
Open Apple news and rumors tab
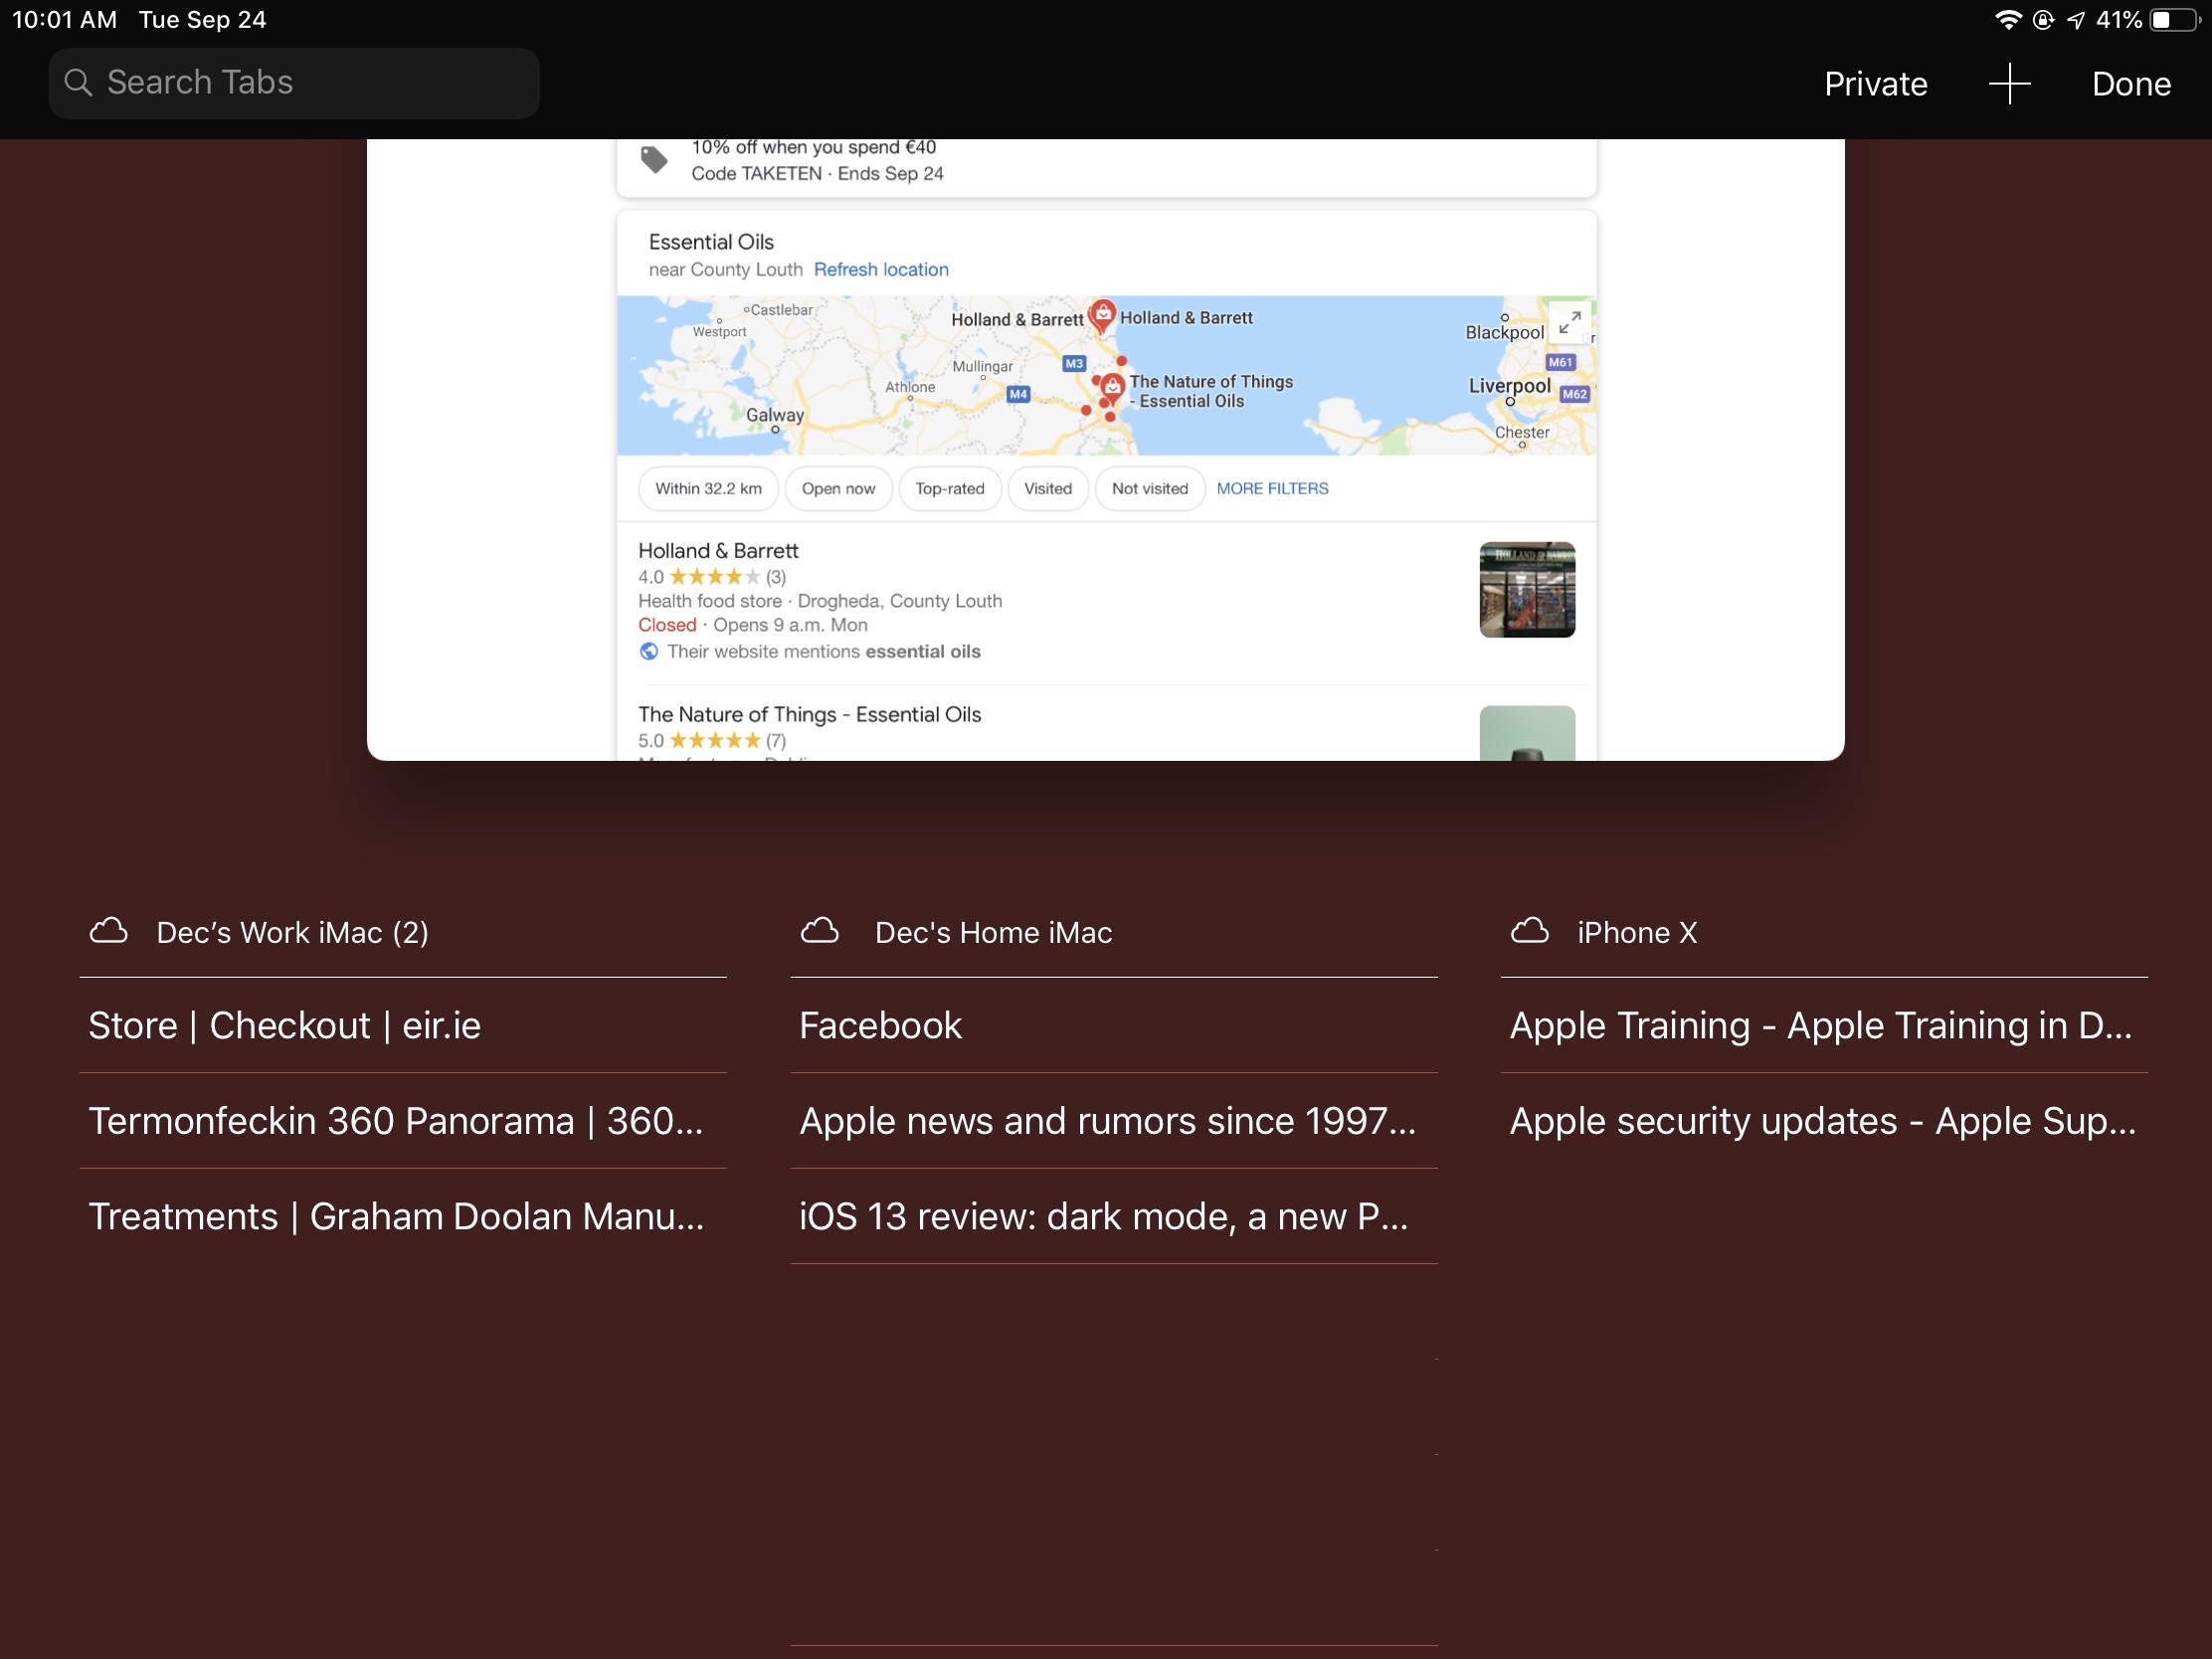point(1114,1121)
